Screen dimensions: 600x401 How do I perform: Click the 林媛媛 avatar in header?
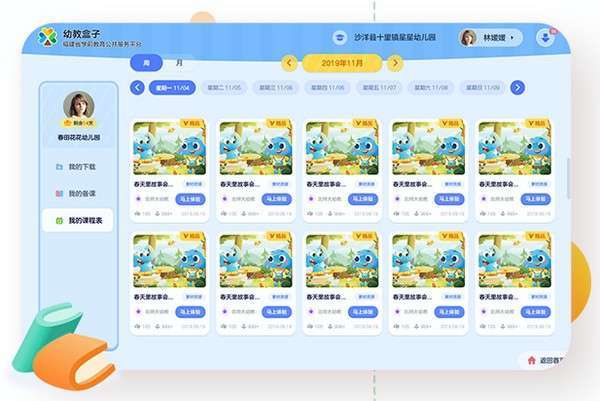point(468,37)
